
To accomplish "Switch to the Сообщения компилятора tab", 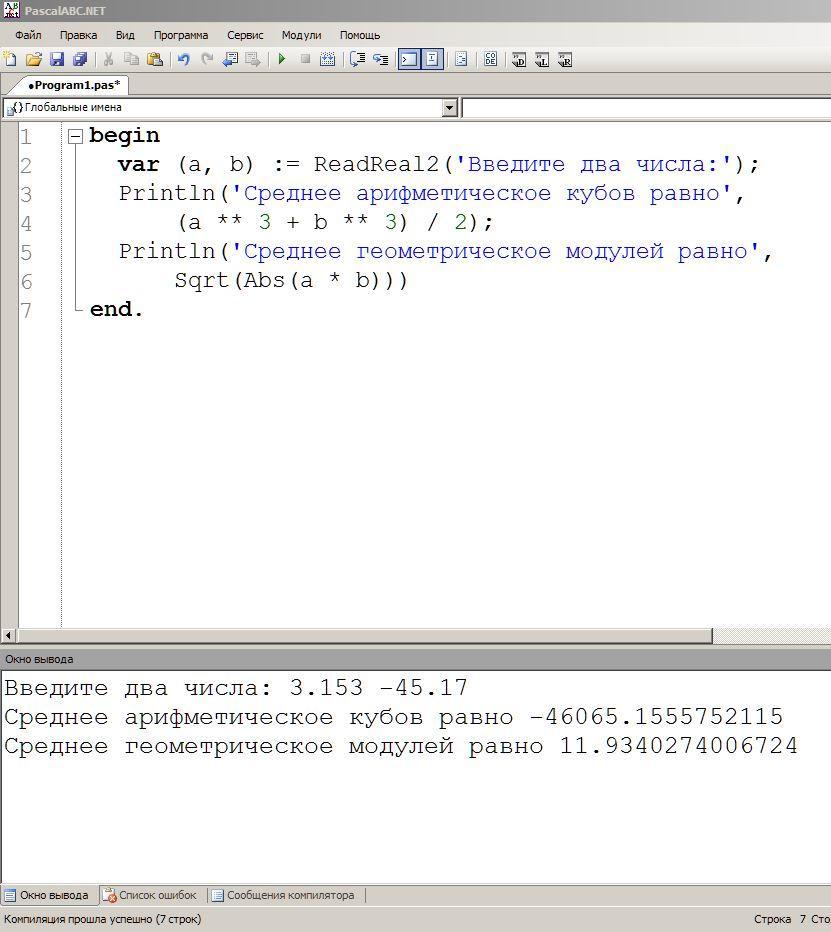I will click(284, 895).
